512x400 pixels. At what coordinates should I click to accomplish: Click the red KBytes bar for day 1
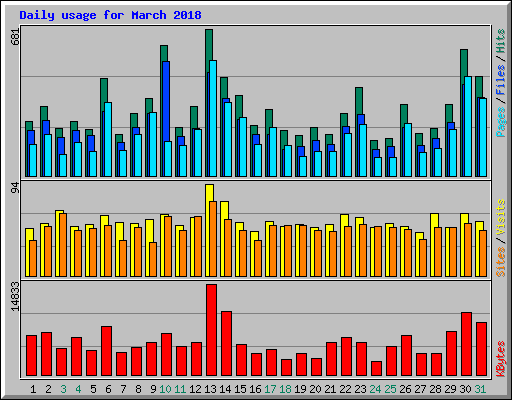[31, 356]
